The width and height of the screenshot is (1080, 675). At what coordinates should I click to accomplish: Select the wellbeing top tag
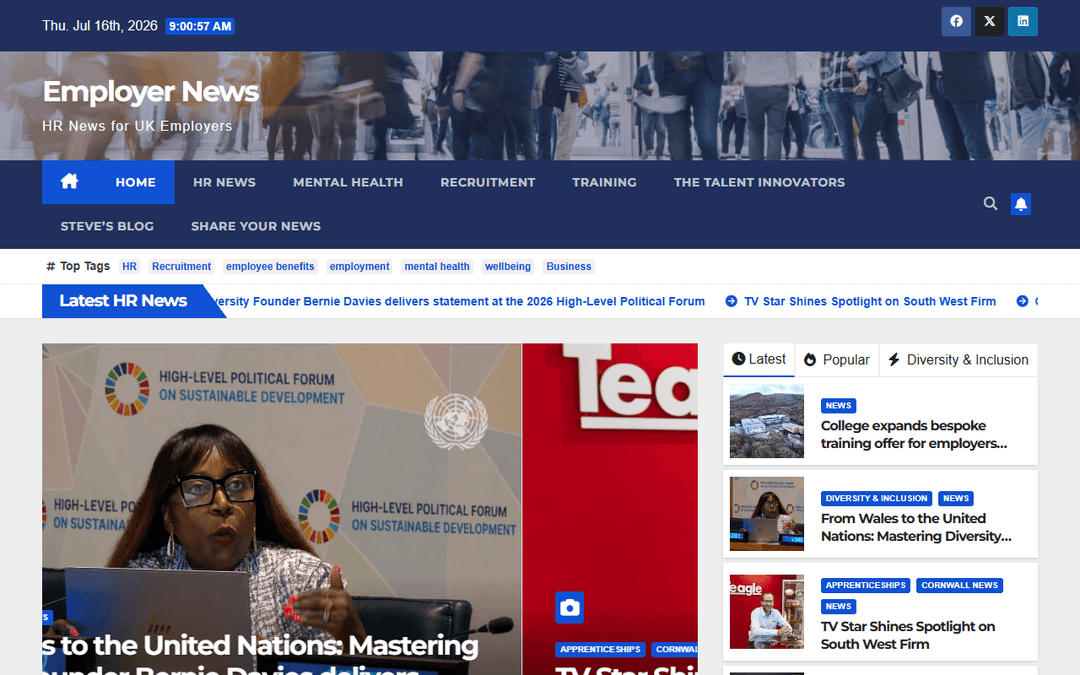[508, 267]
